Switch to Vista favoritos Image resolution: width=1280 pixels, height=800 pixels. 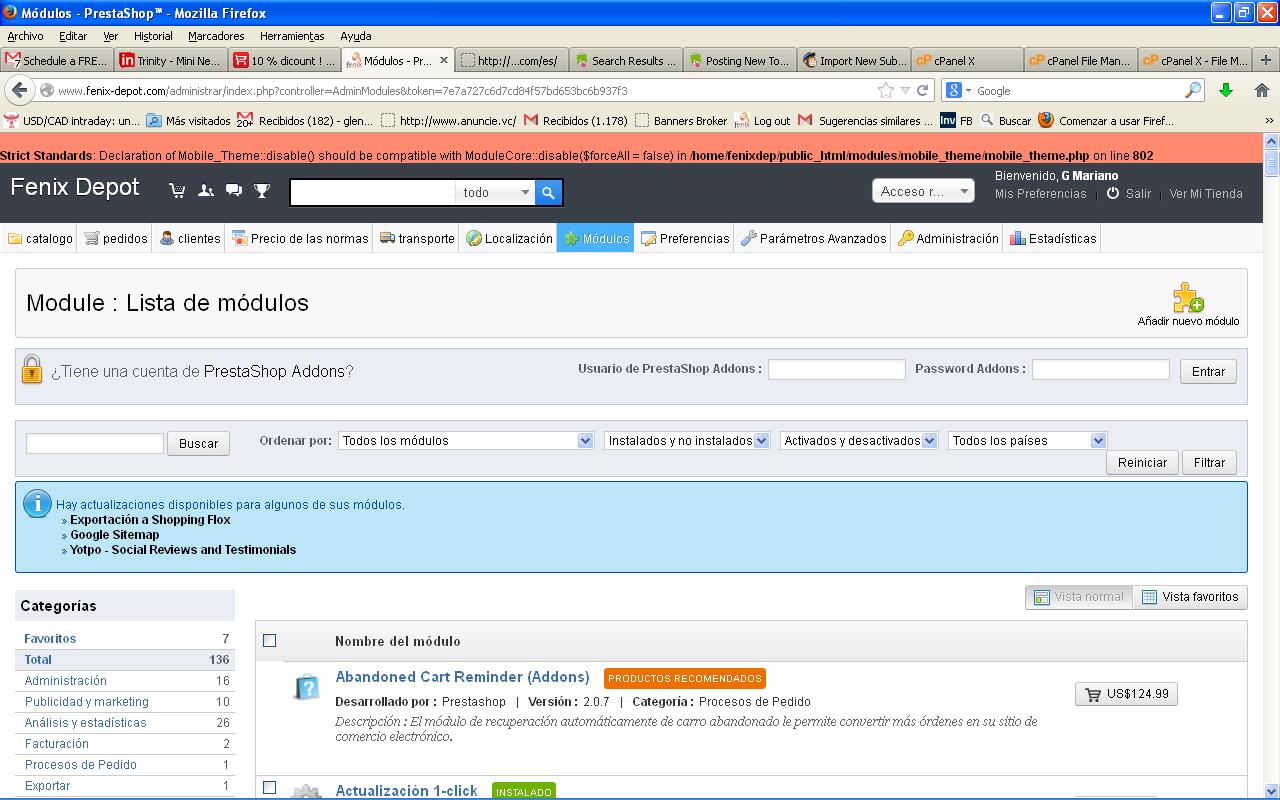pos(1190,597)
